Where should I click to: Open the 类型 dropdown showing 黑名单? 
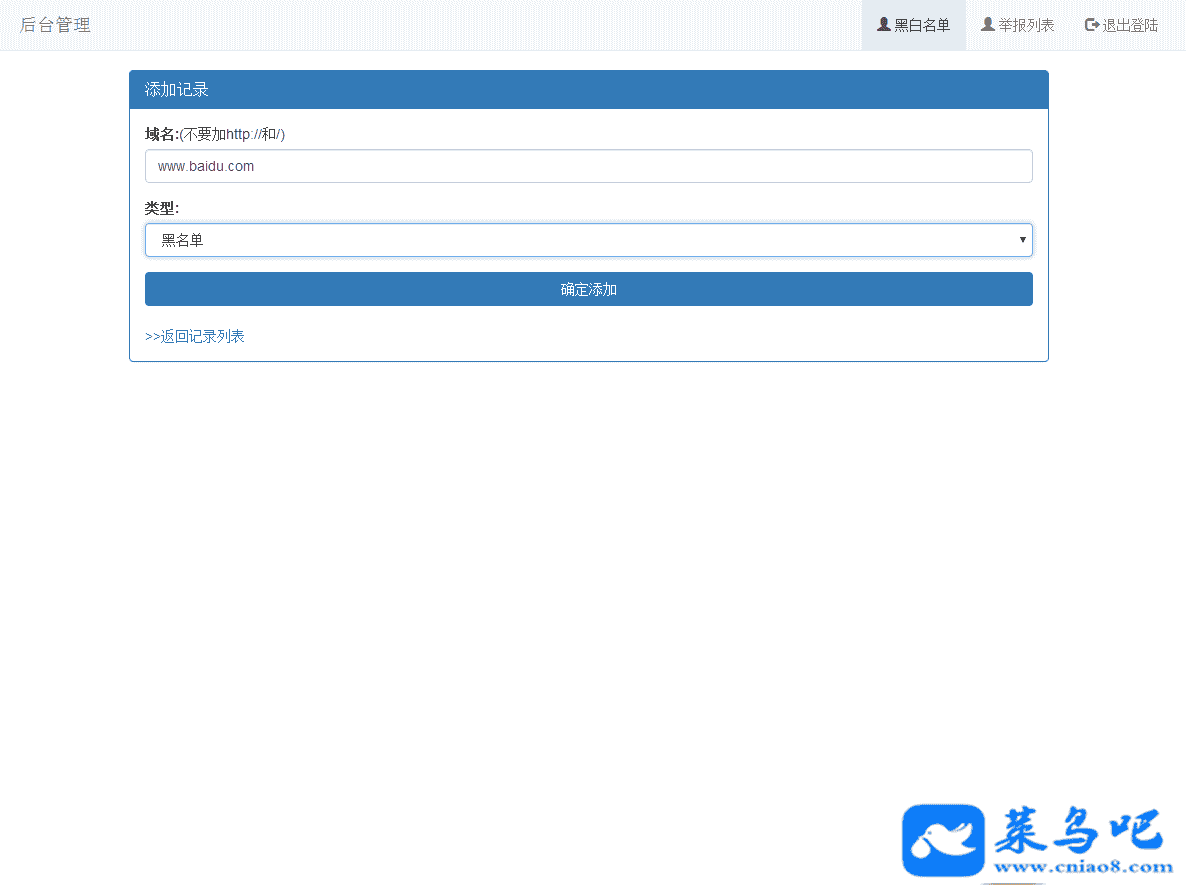click(588, 240)
